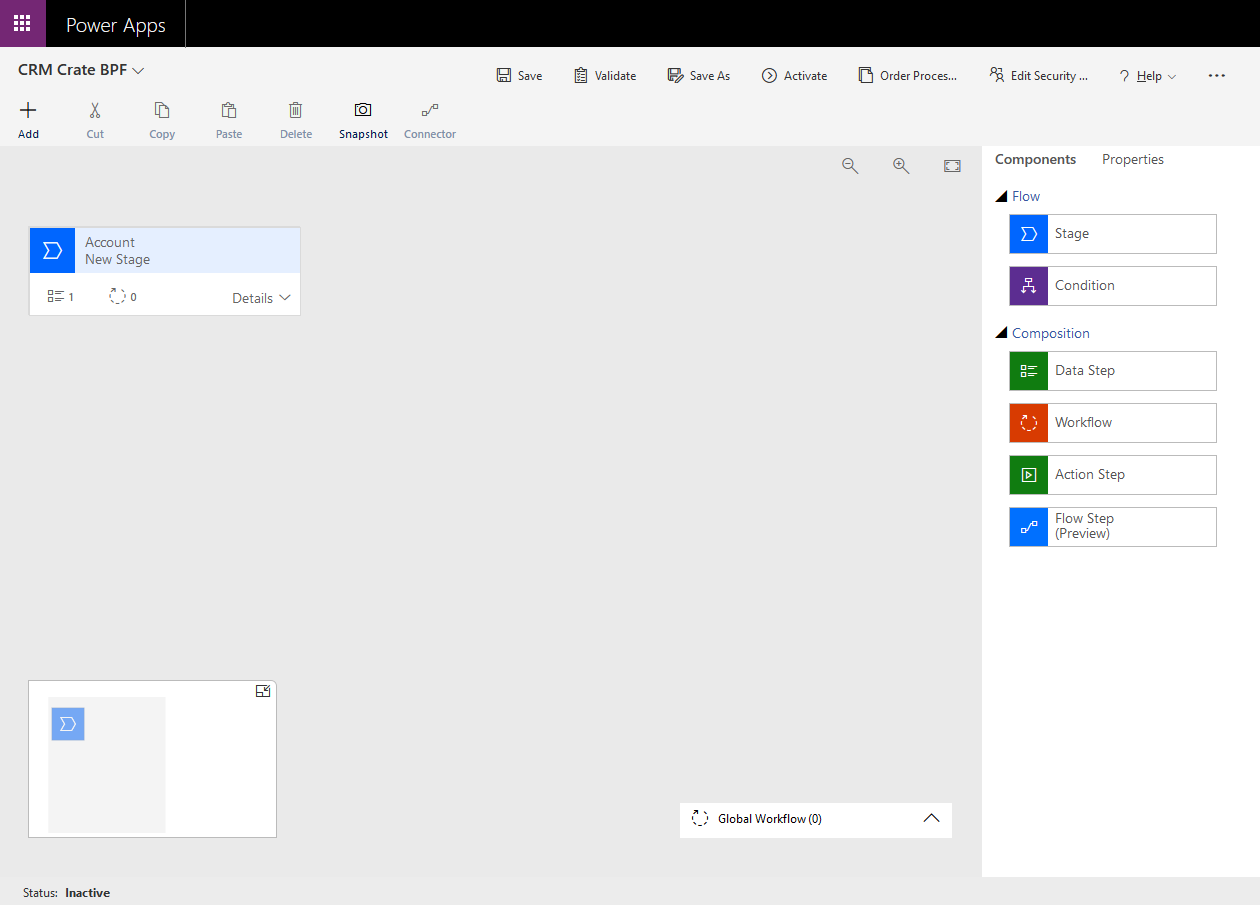This screenshot has height=905, width=1260.
Task: Expand the Details section on the Account stage
Action: coord(261,297)
